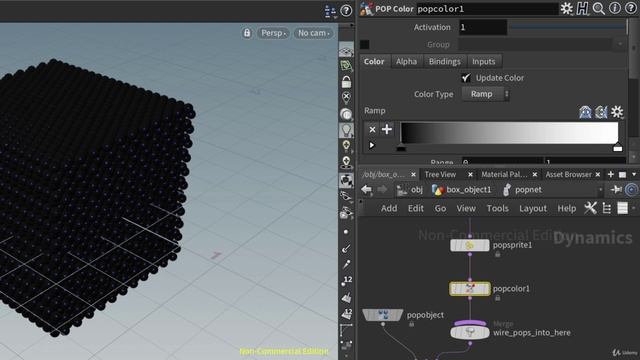
Task: Toggle the green reference plane icon
Action: (346, 66)
